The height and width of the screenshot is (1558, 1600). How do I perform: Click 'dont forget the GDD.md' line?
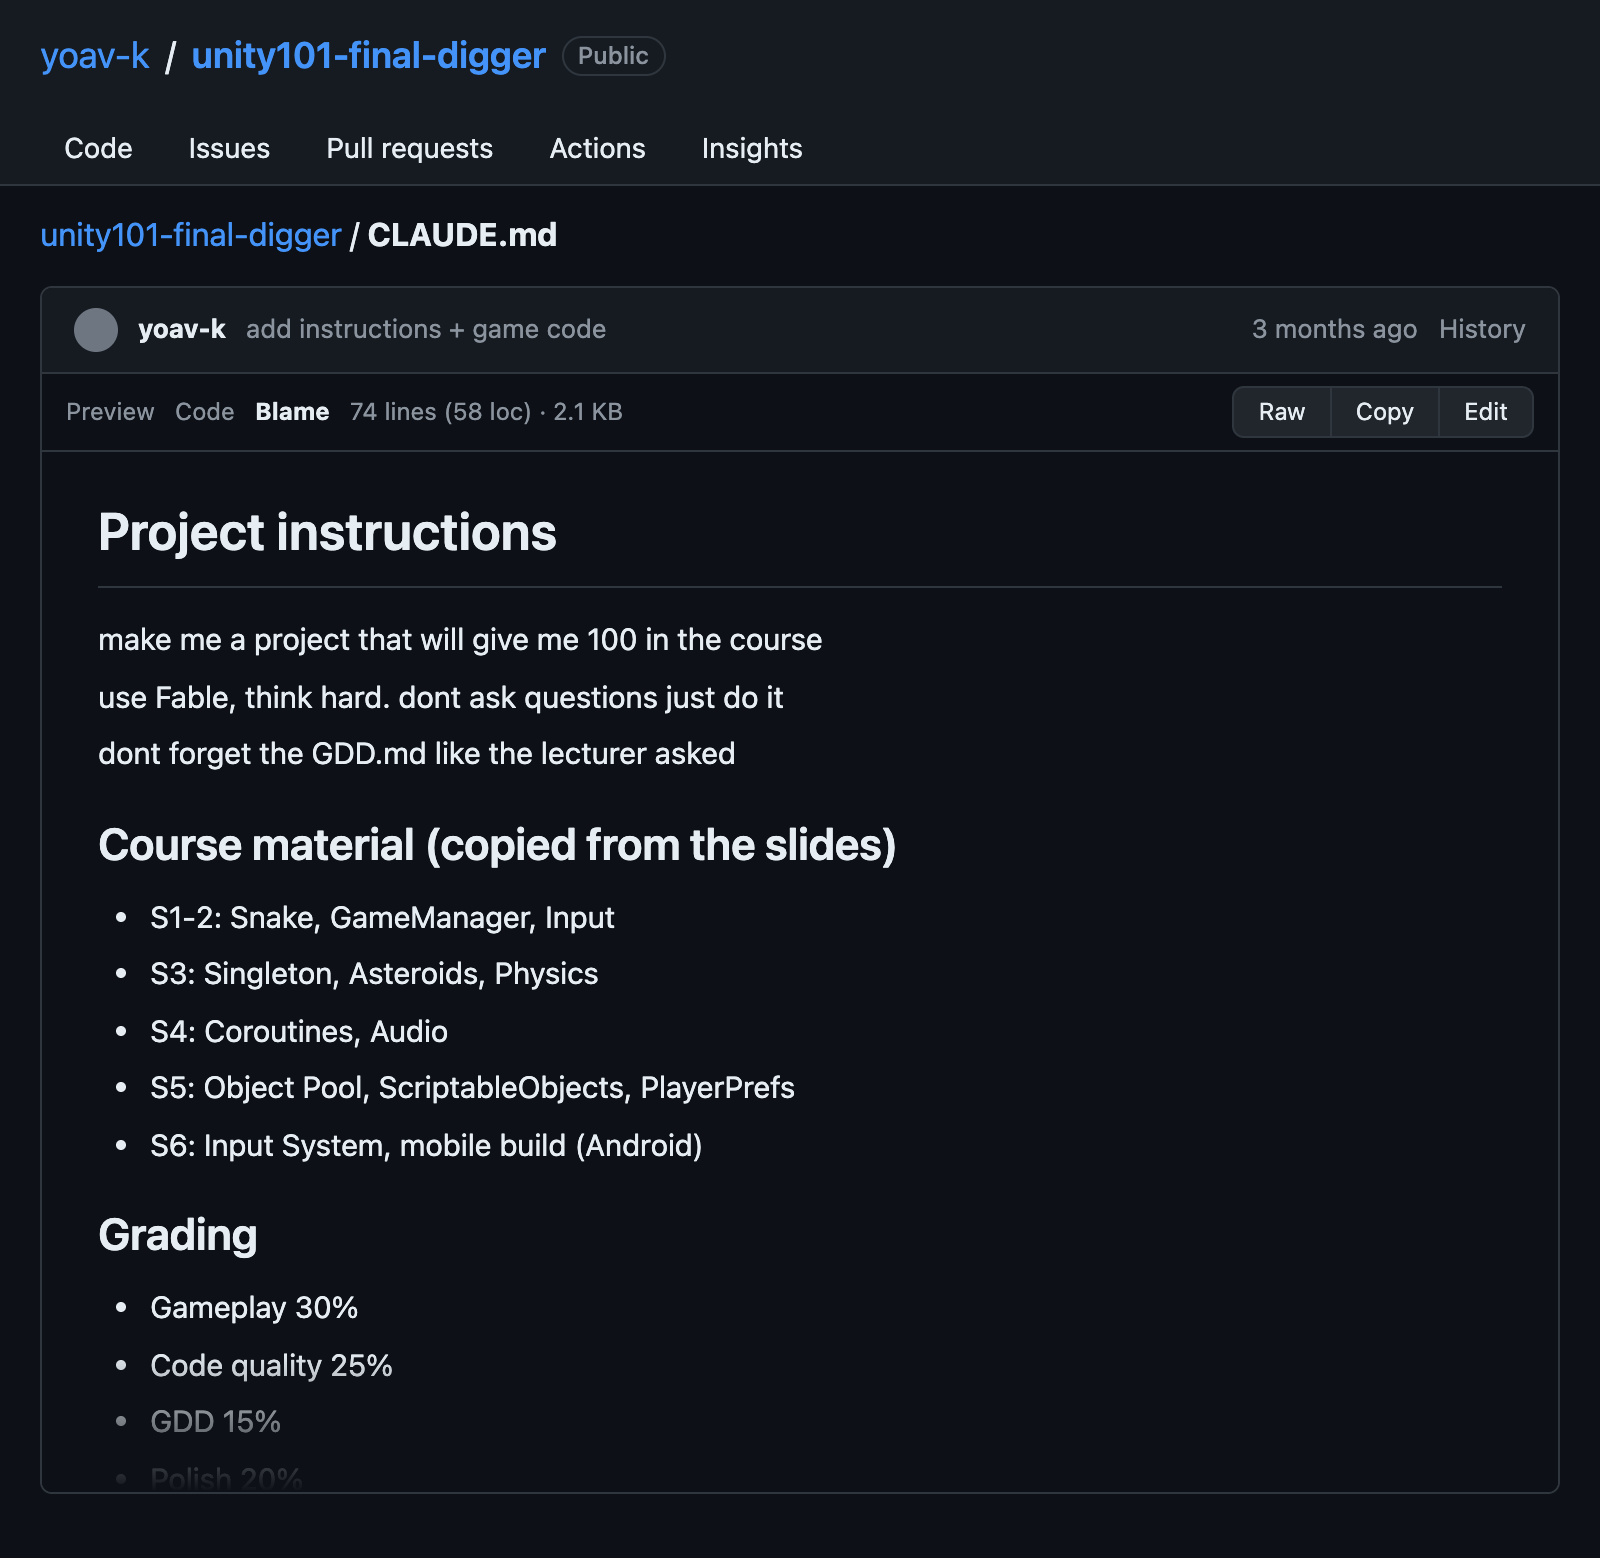(x=417, y=754)
